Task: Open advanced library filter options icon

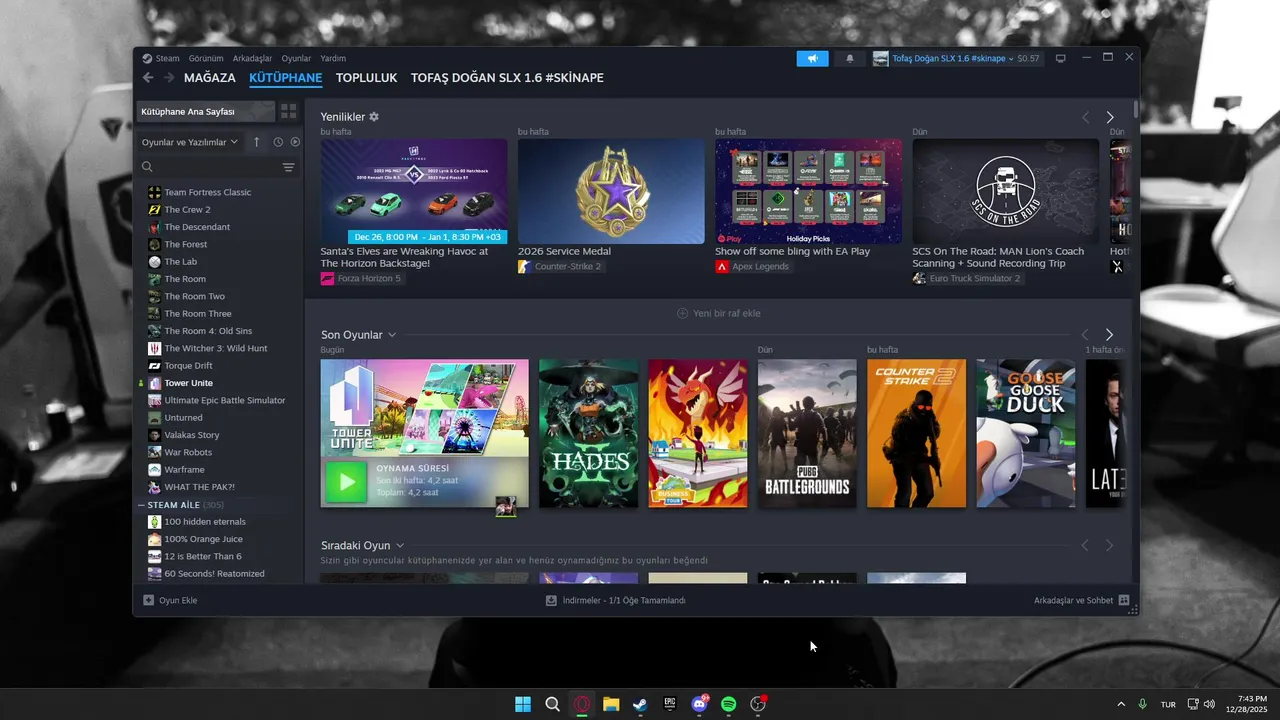Action: click(x=288, y=167)
